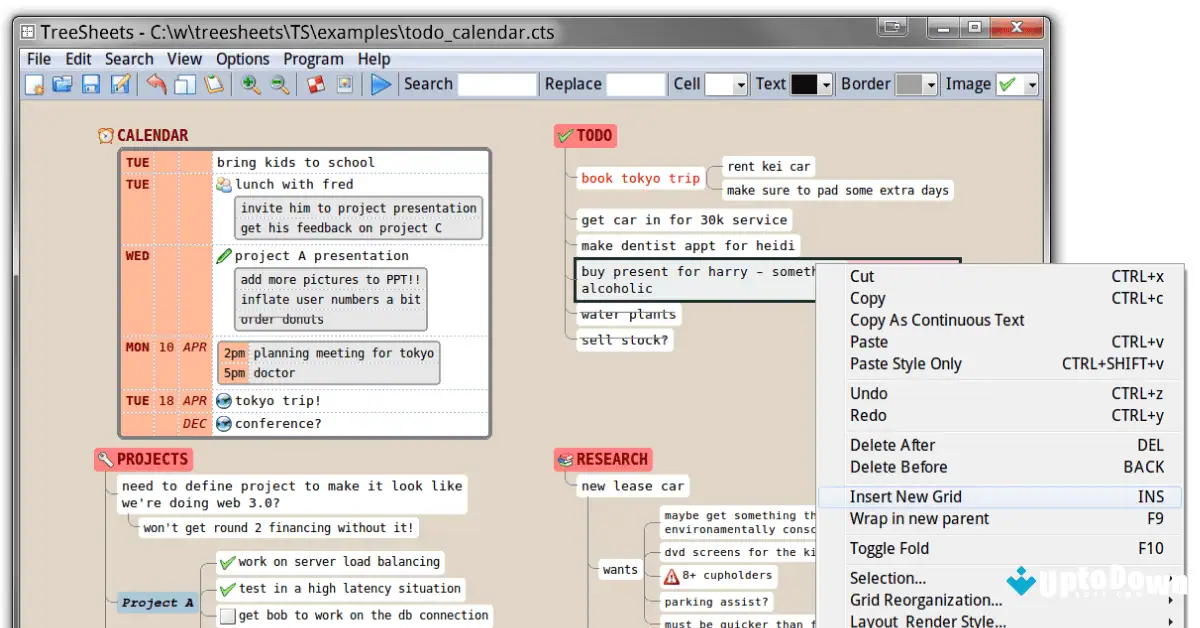The width and height of the screenshot is (1200, 628).
Task: Click the blue Run arrow icon
Action: tap(381, 84)
